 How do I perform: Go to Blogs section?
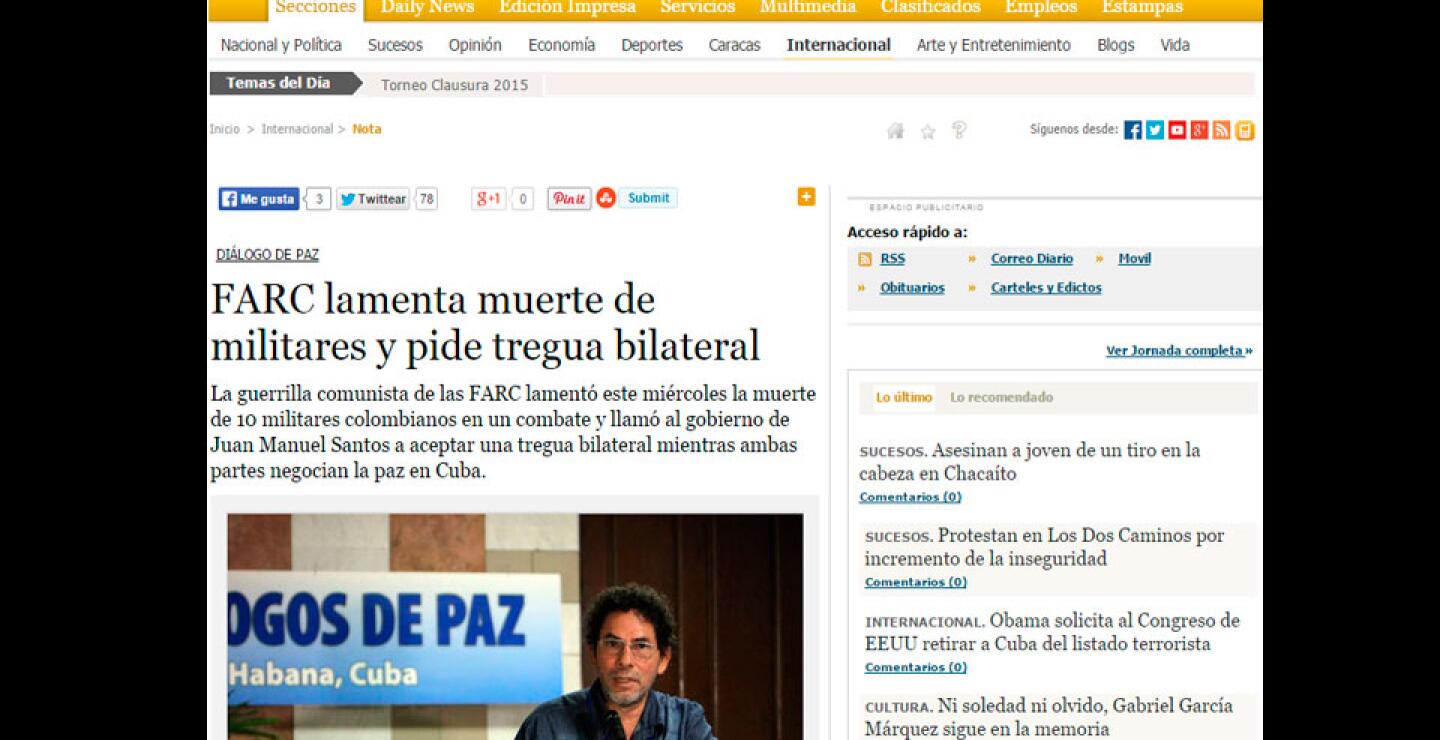[1116, 45]
